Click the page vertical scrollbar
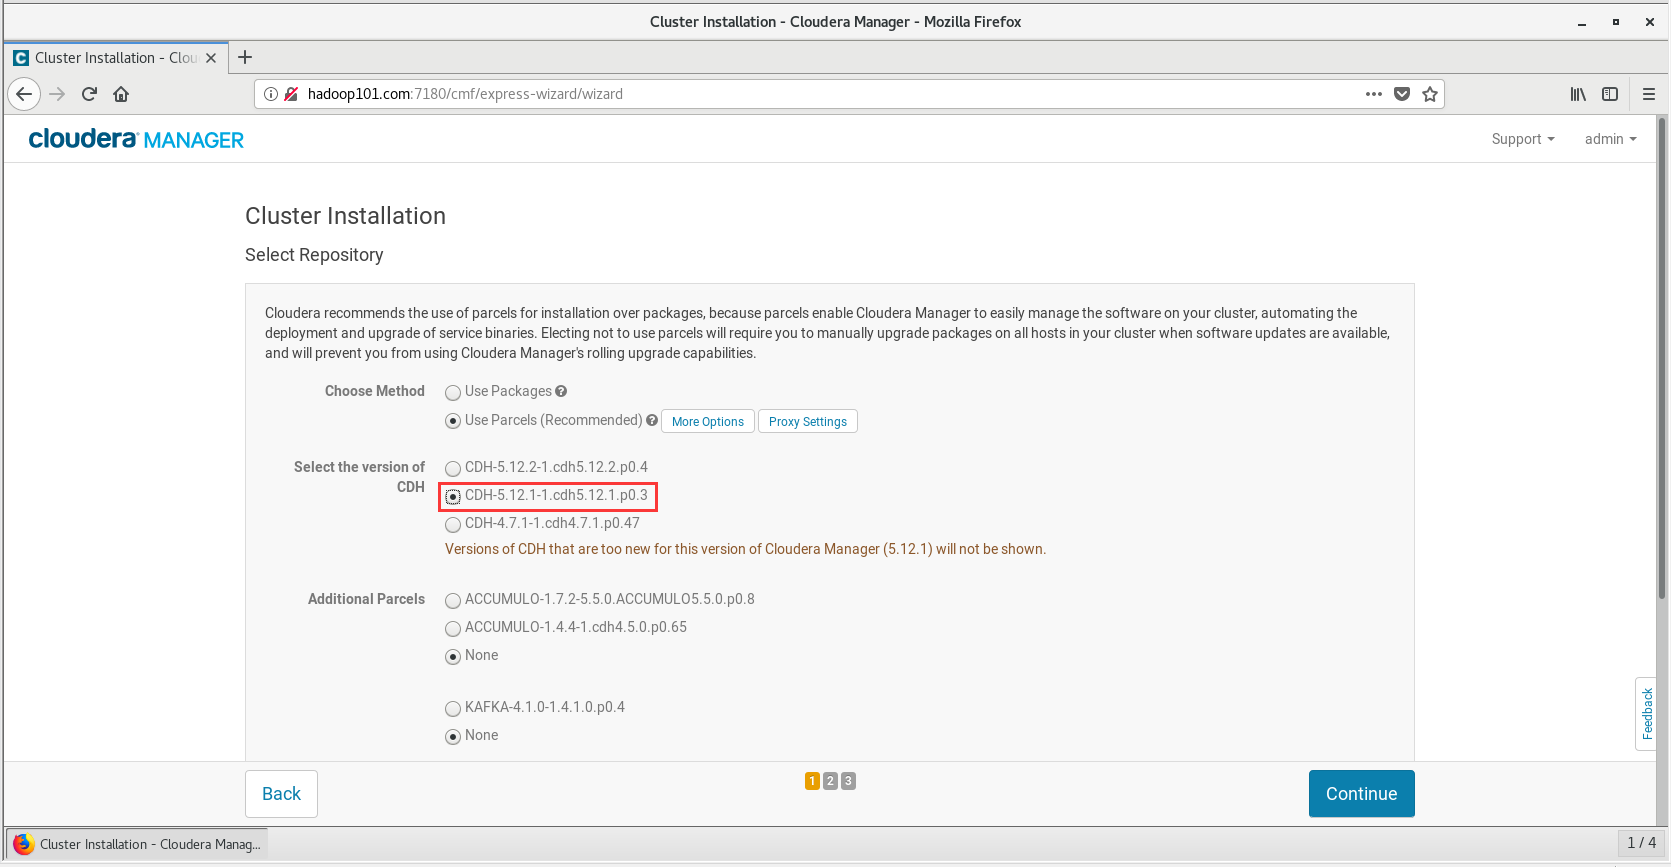 (1662, 360)
